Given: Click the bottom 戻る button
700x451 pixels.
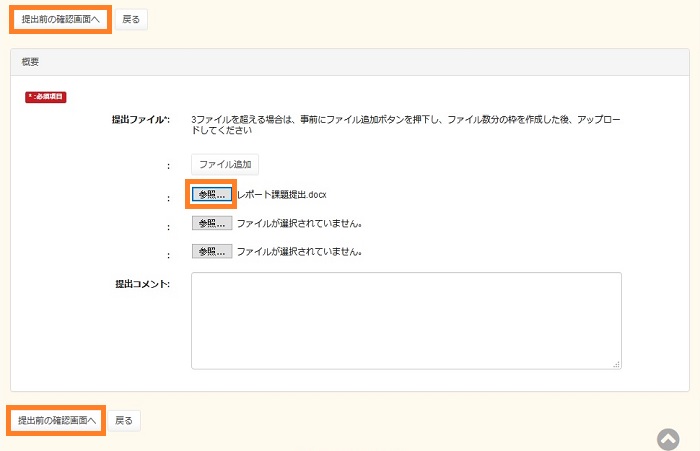Looking at the screenshot, I should tap(124, 421).
